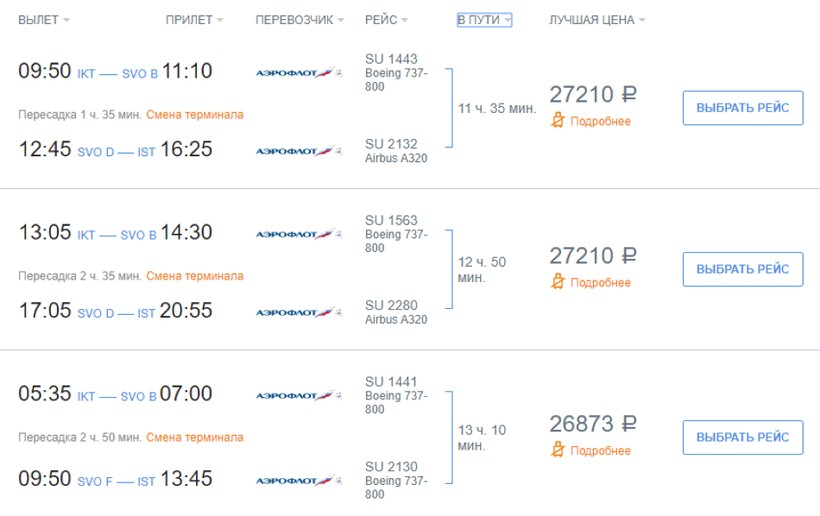Click Aeroflot logo for flight SU 1441

click(x=298, y=395)
